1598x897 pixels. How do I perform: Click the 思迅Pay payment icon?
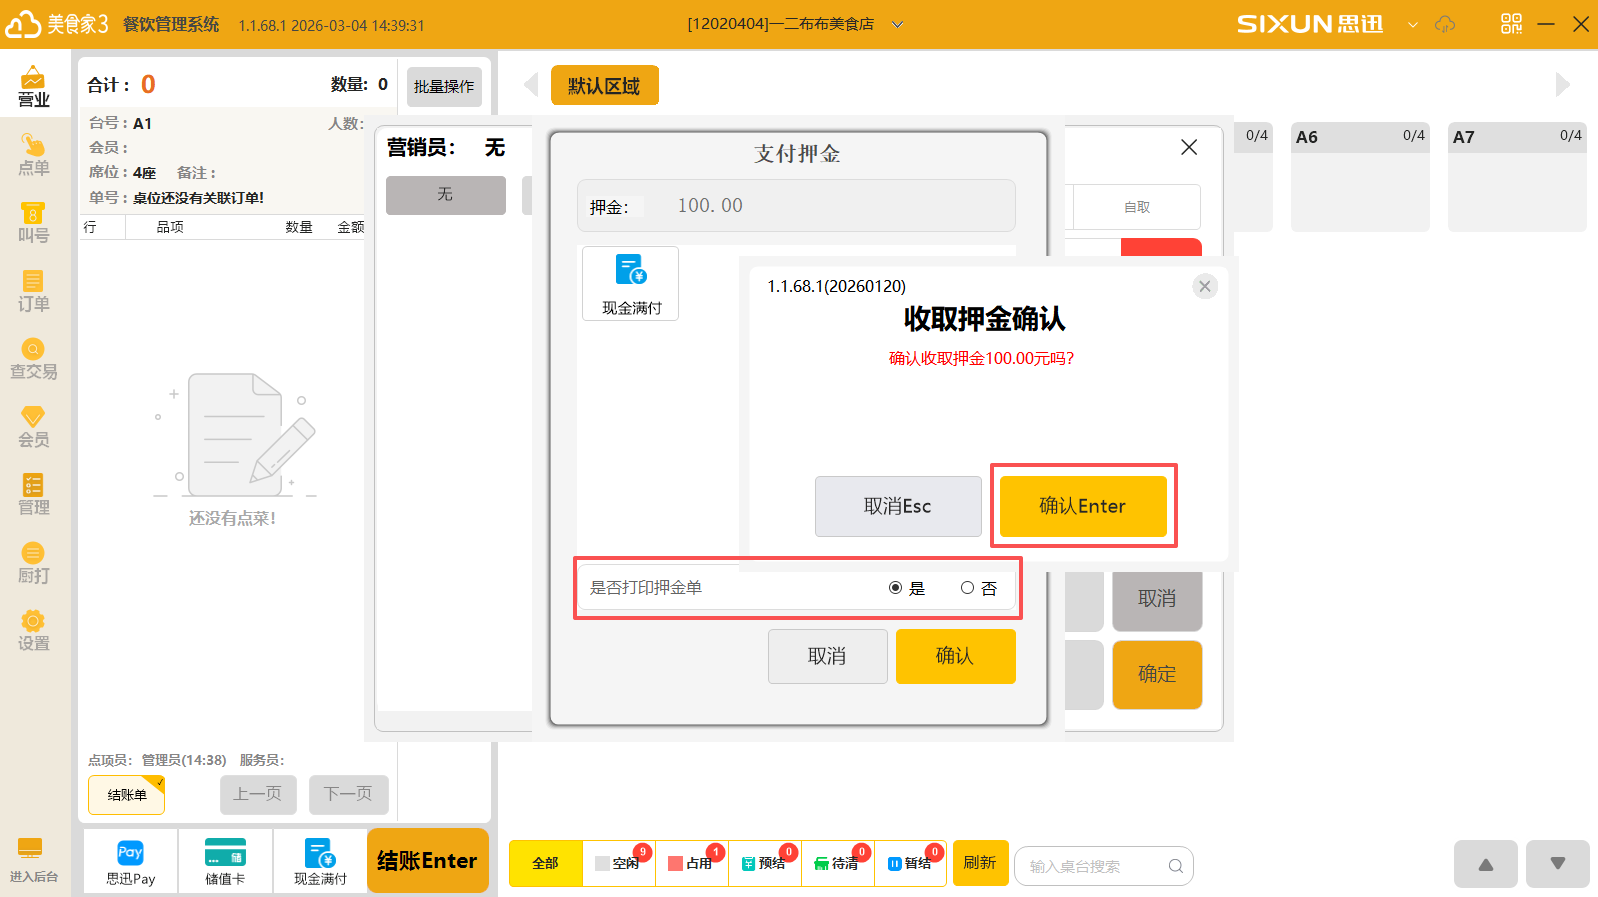point(130,862)
